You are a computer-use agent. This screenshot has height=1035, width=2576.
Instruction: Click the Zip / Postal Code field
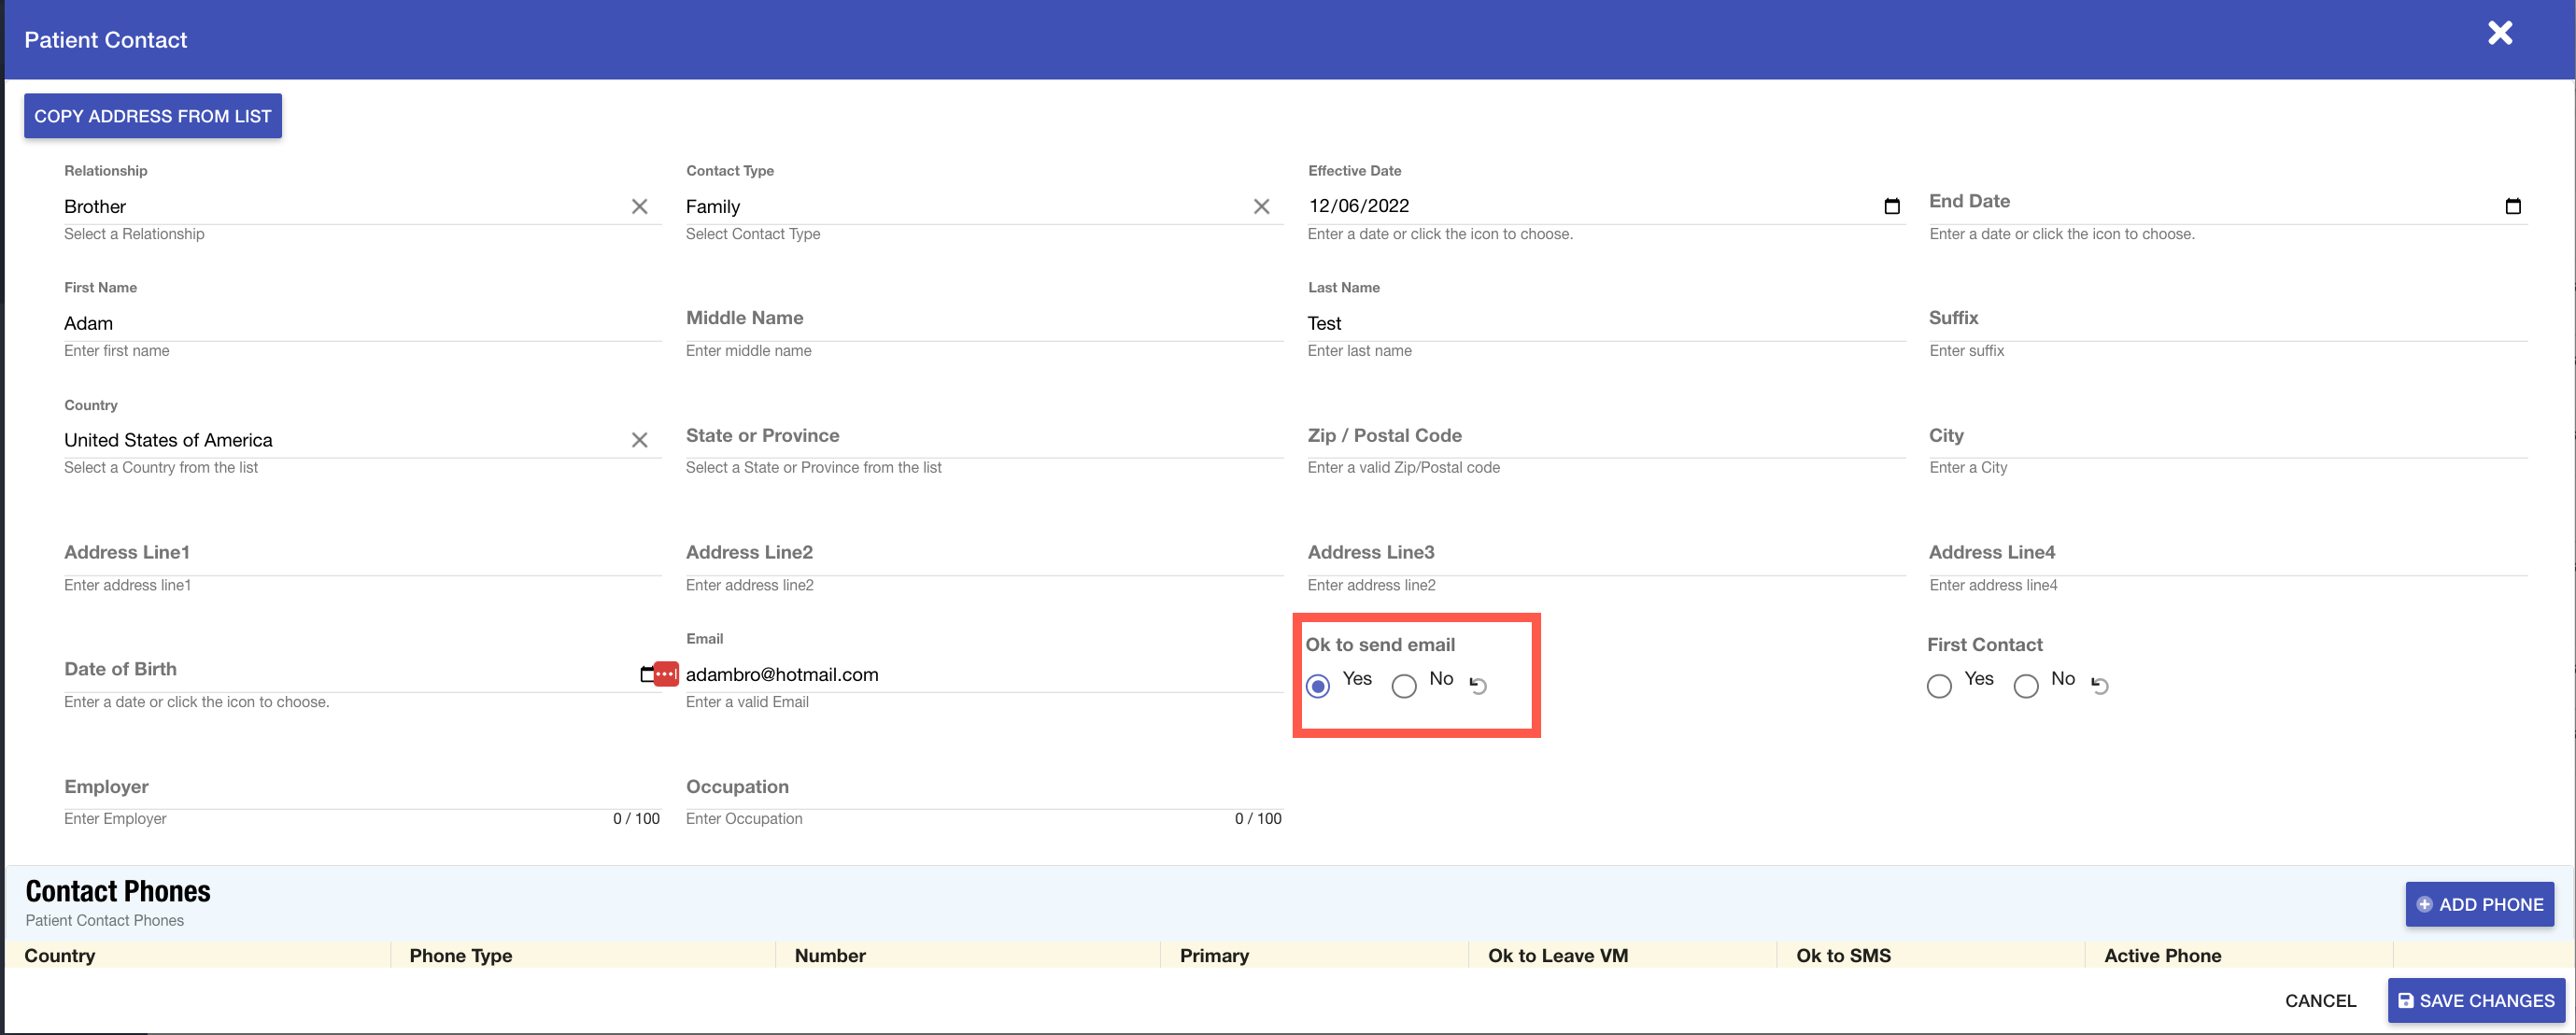pyautogui.click(x=1604, y=437)
